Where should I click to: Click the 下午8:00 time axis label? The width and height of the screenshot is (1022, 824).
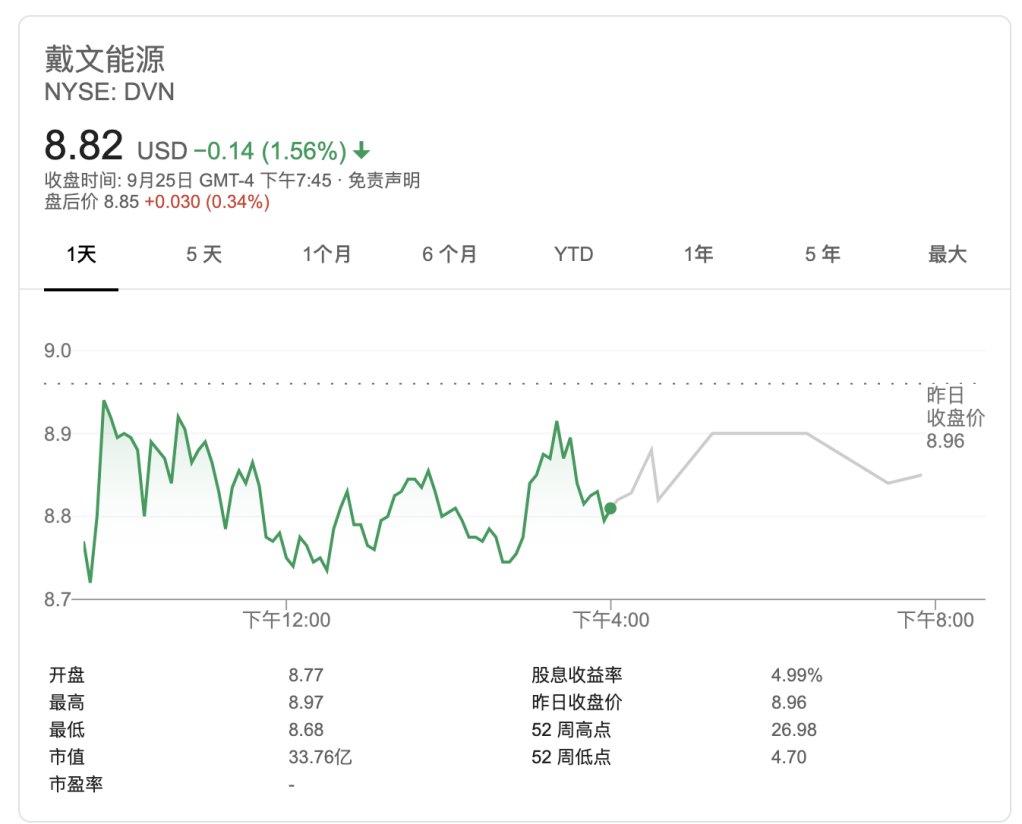coord(935,620)
